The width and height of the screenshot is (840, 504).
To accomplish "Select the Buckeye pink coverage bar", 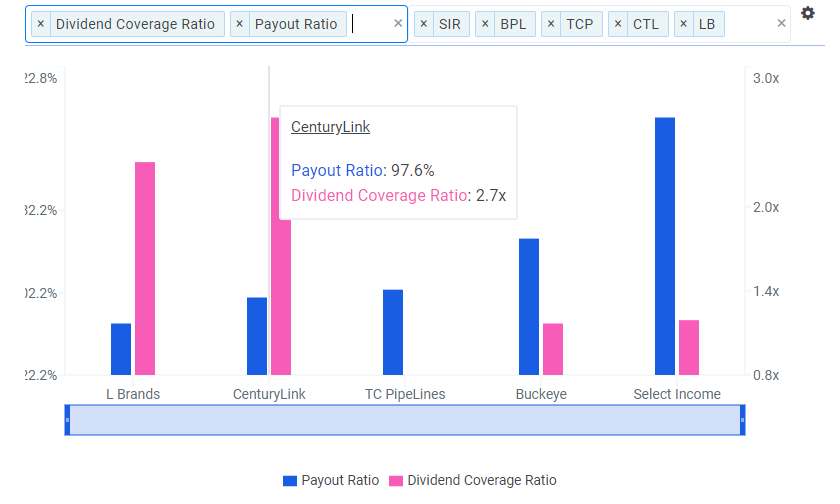I will point(553,349).
